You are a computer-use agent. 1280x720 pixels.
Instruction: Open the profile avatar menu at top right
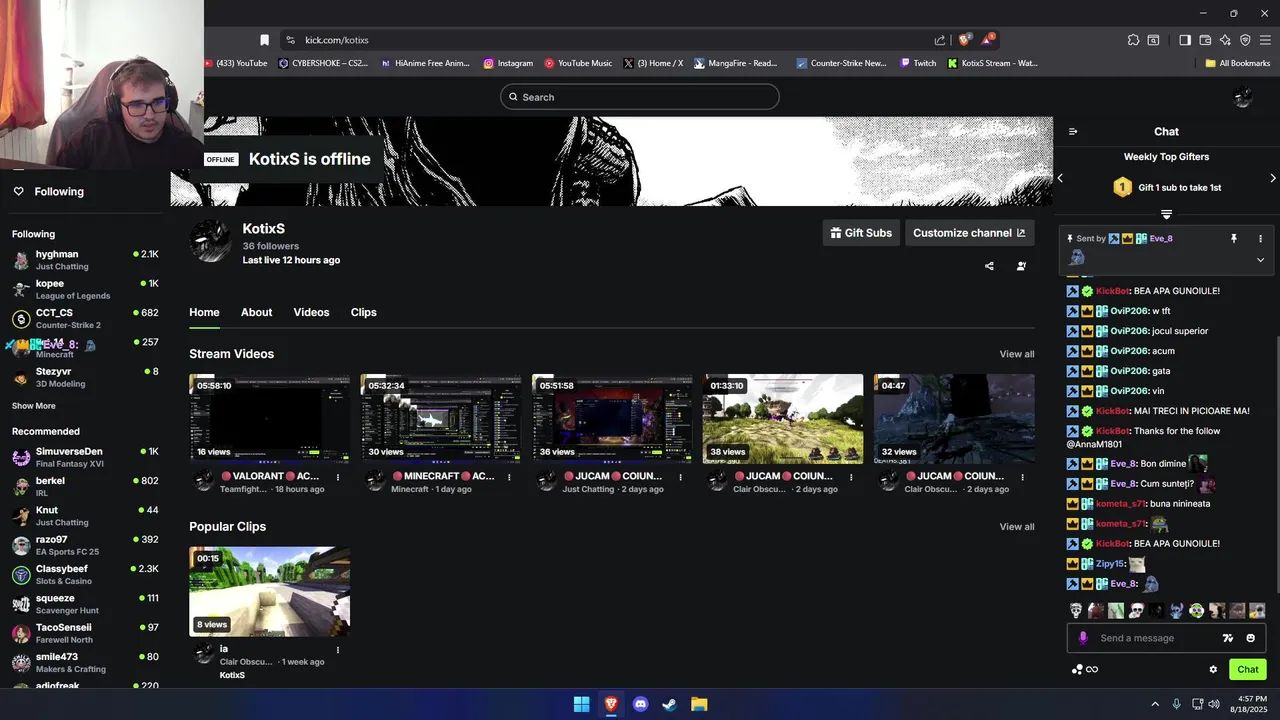1243,97
